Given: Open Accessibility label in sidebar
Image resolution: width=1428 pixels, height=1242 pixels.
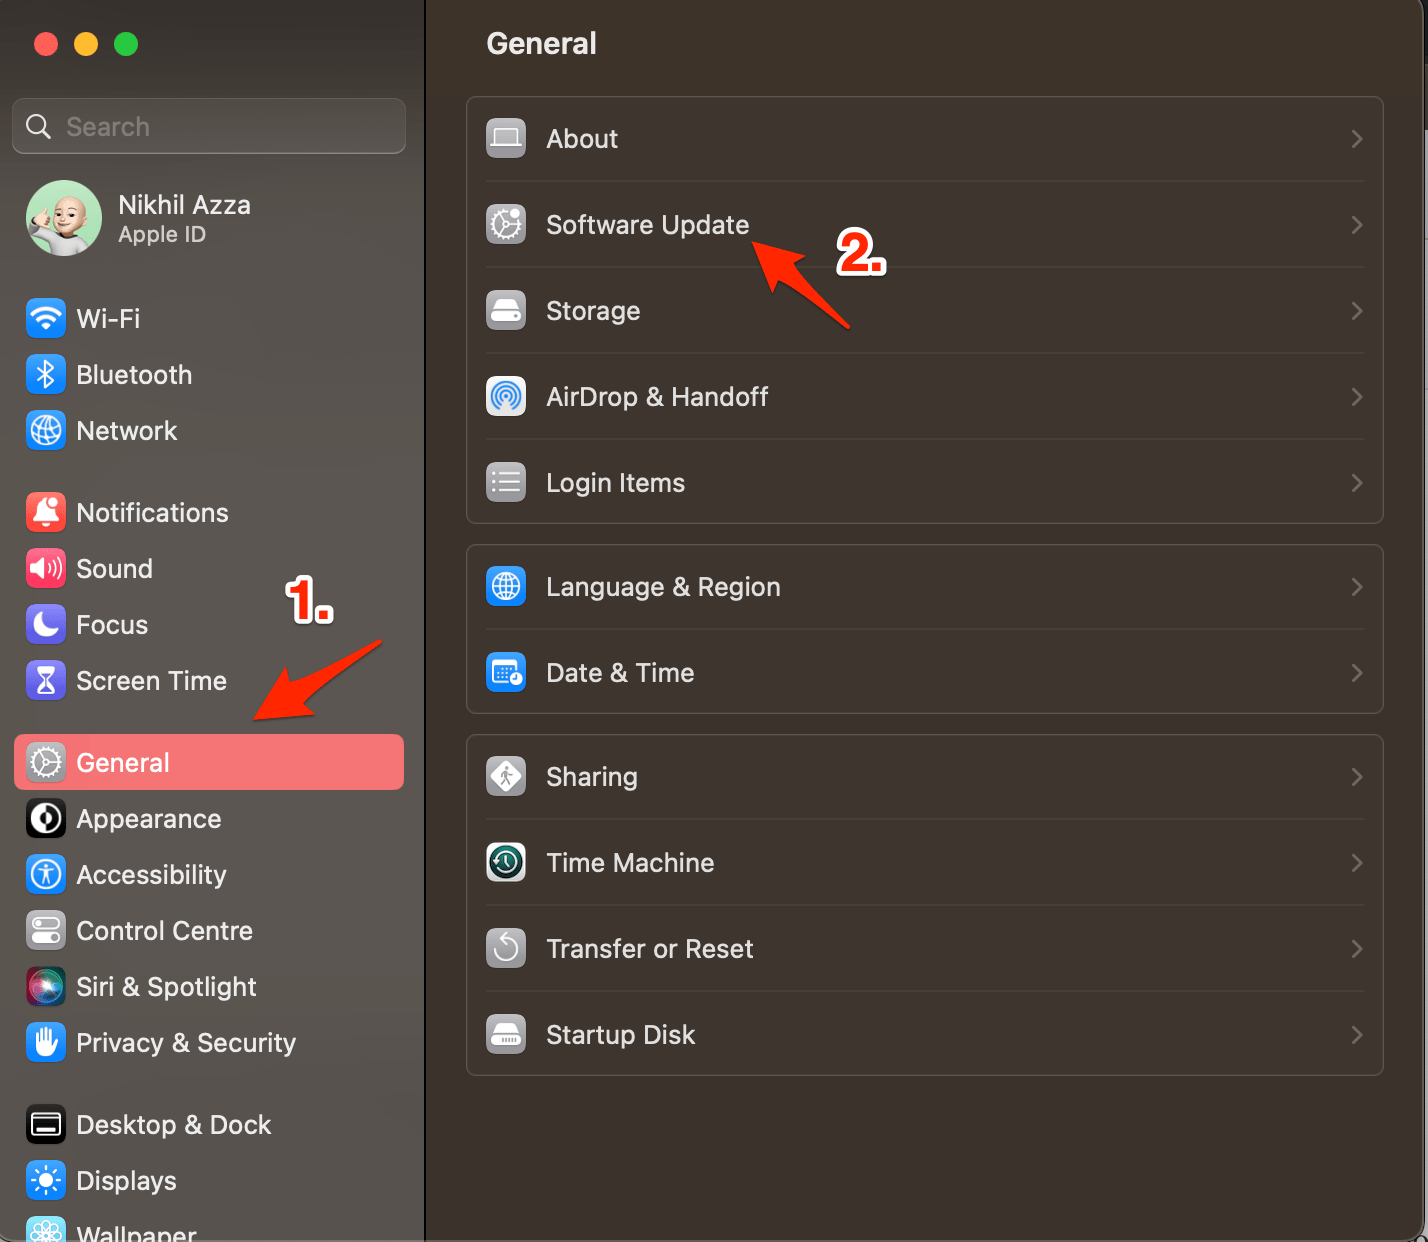Looking at the screenshot, I should pos(151,875).
